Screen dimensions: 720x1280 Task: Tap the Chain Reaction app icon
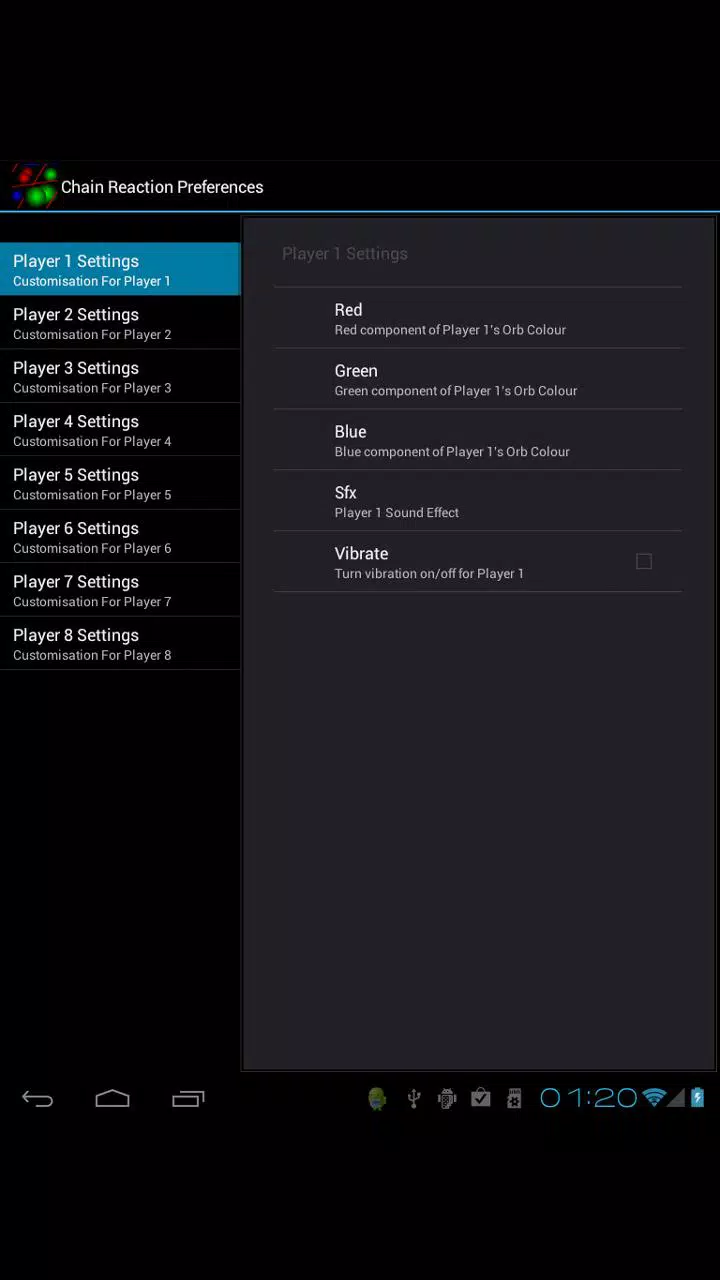[34, 187]
